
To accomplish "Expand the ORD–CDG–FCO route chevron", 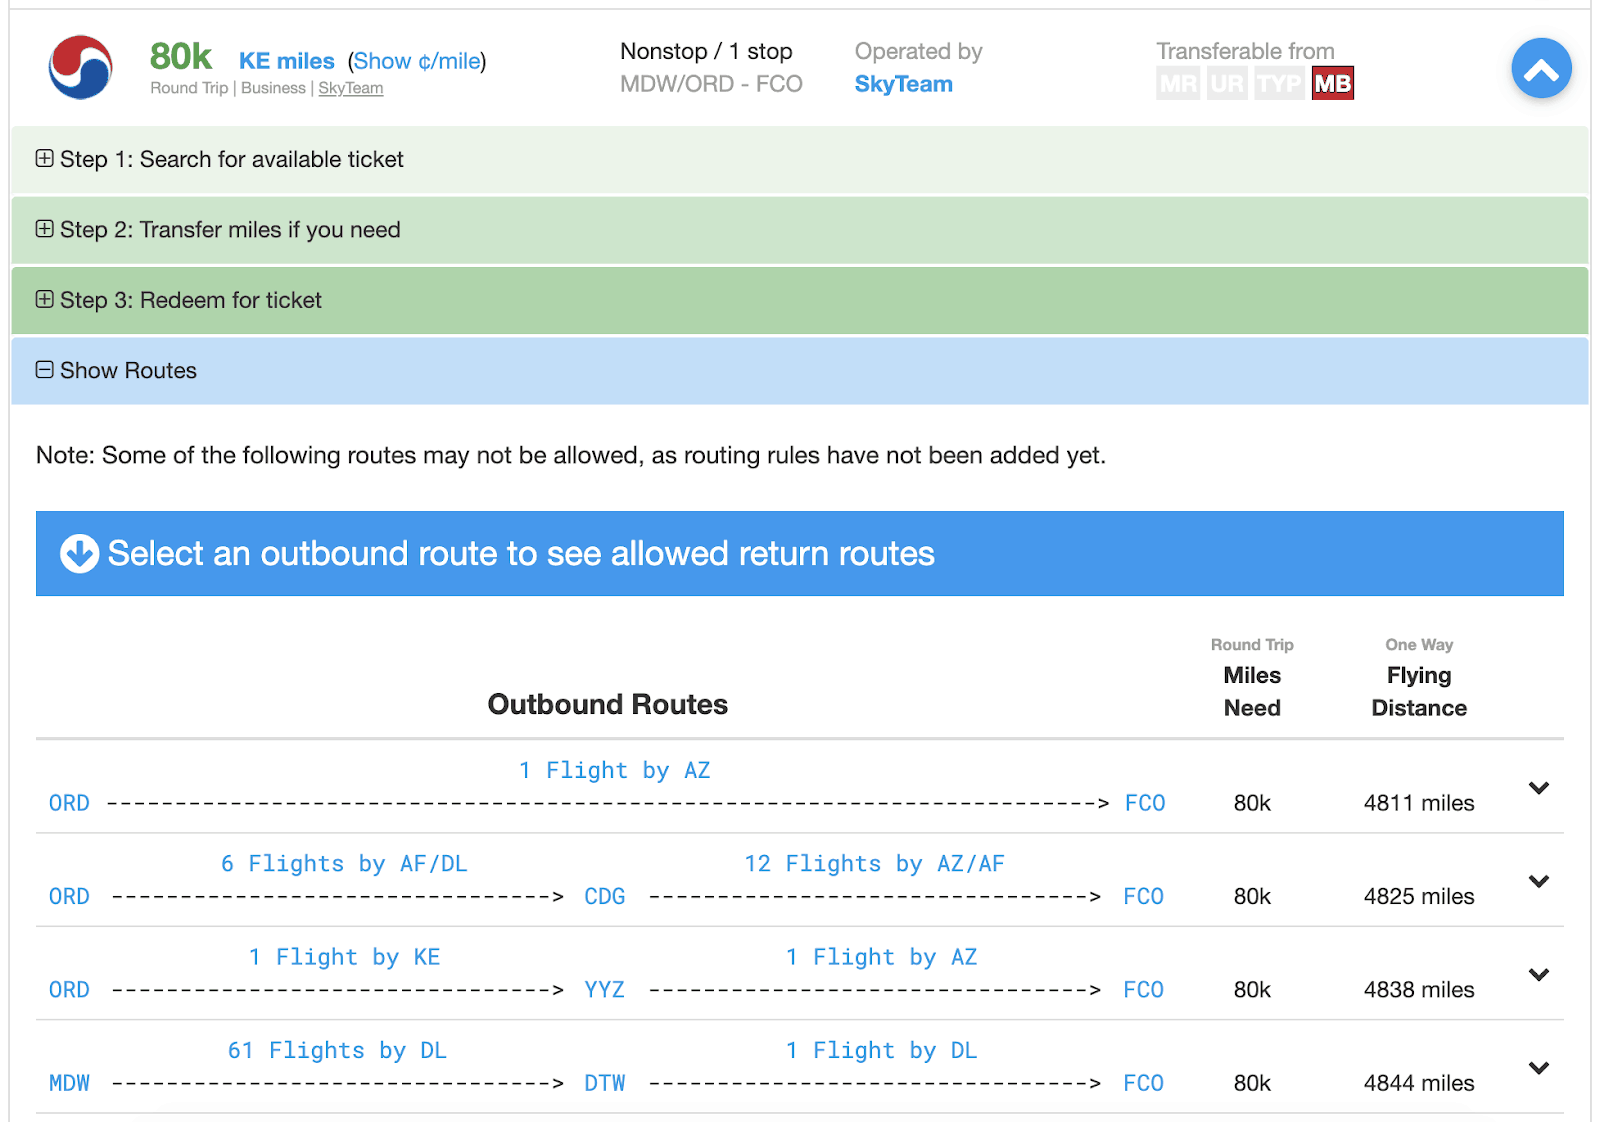I will pos(1539,881).
